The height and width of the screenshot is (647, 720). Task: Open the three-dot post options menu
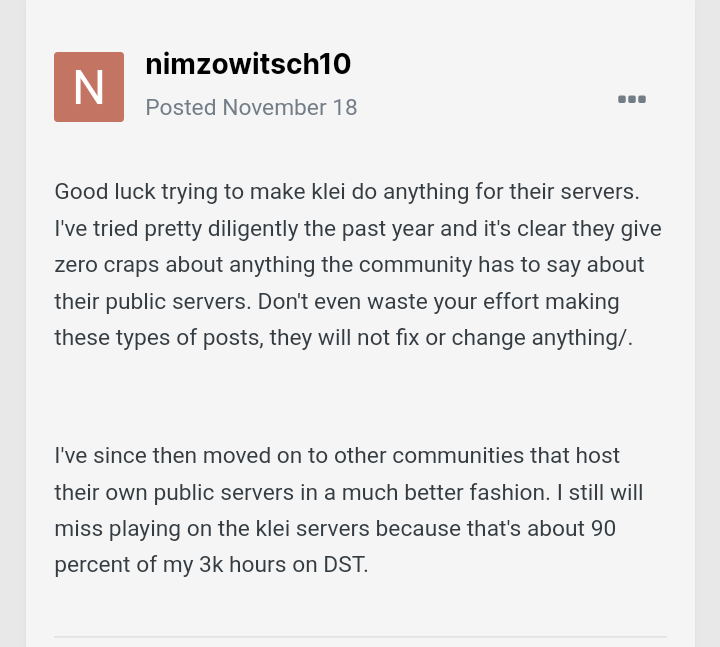click(x=632, y=99)
